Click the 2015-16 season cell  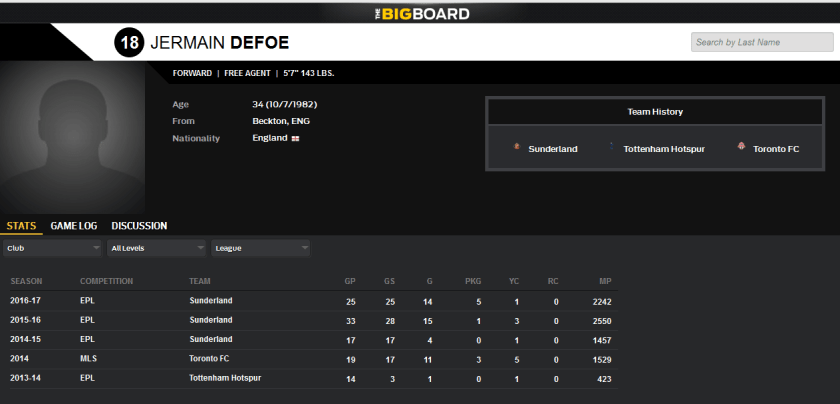point(25,320)
